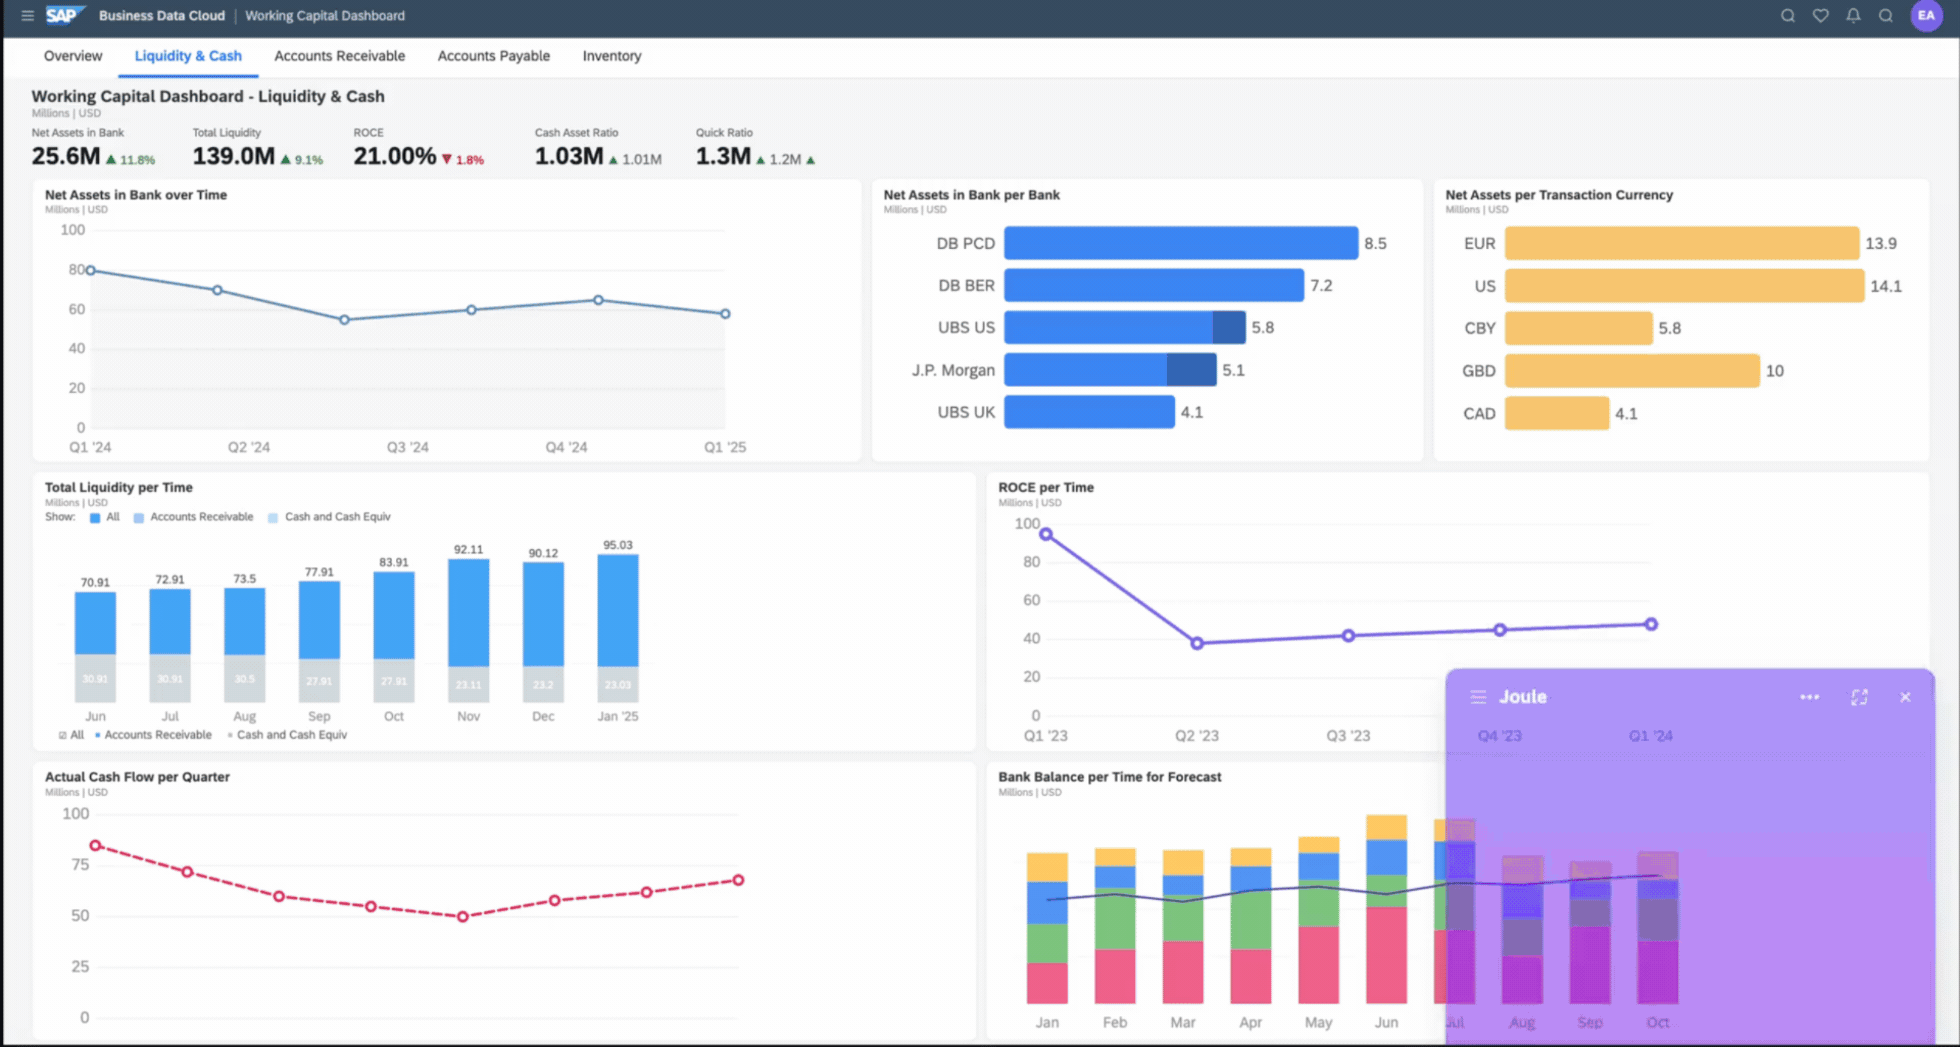Switch to the Inventory tab
The height and width of the screenshot is (1047, 1960).
pyautogui.click(x=612, y=56)
